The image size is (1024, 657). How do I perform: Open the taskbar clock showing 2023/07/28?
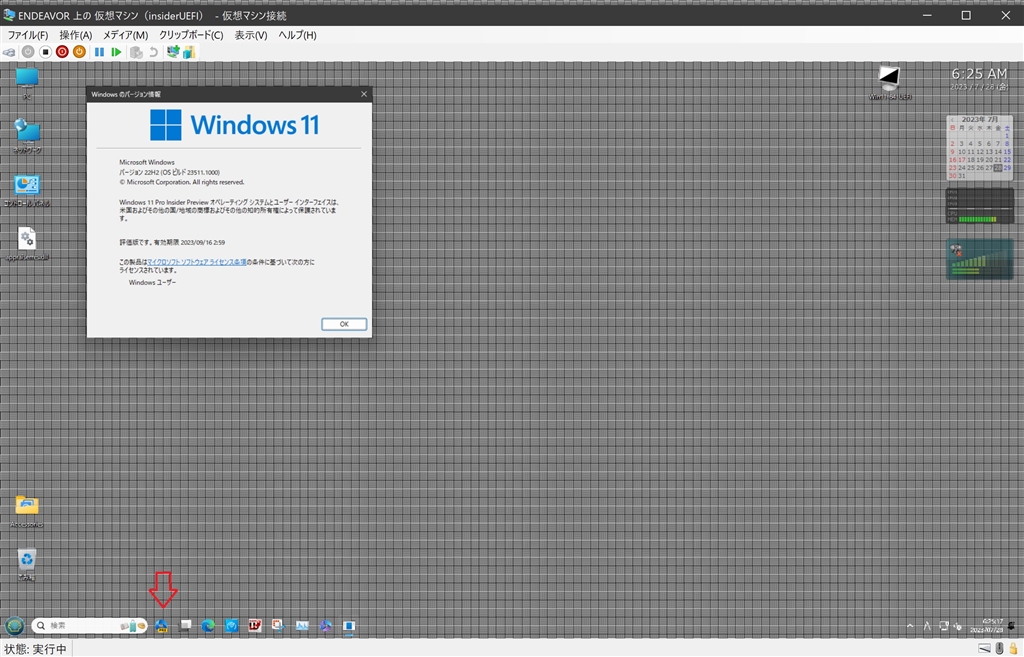tap(987, 626)
